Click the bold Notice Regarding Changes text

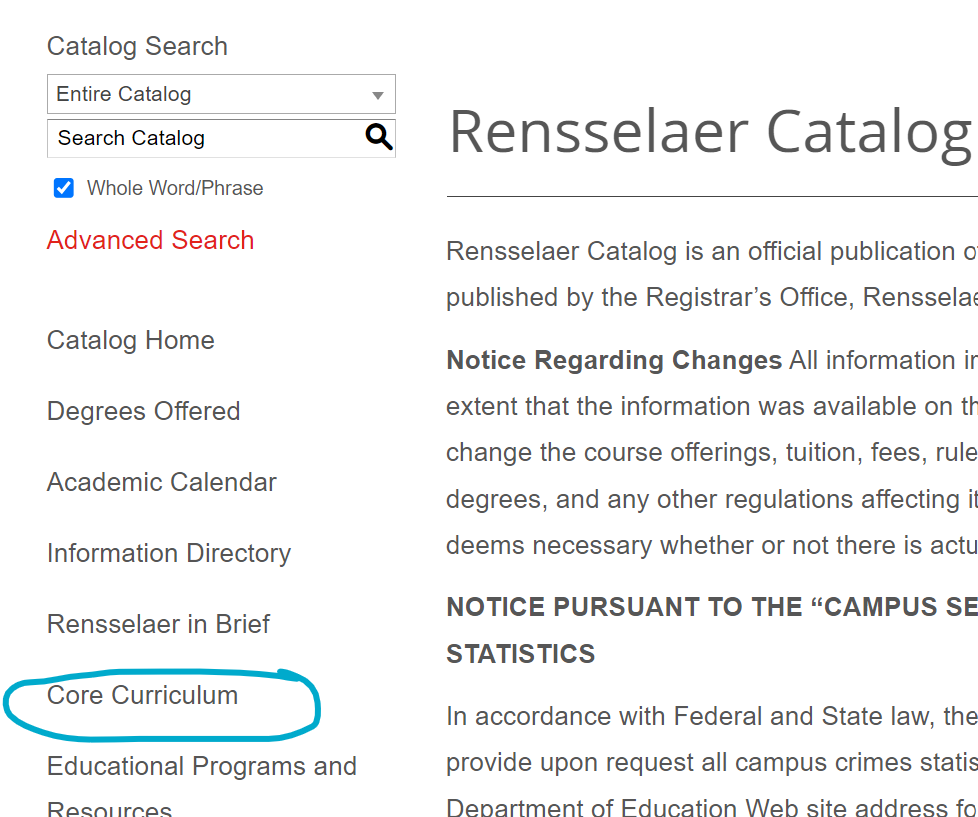(x=614, y=360)
